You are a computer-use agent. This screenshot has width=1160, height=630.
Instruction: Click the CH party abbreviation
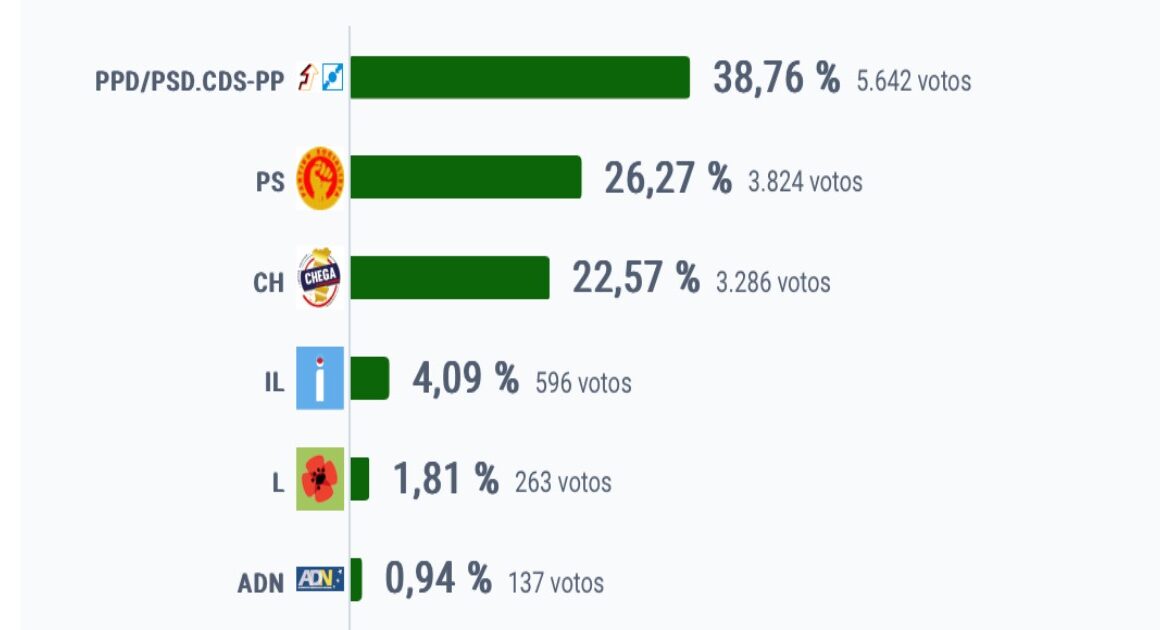point(269,282)
